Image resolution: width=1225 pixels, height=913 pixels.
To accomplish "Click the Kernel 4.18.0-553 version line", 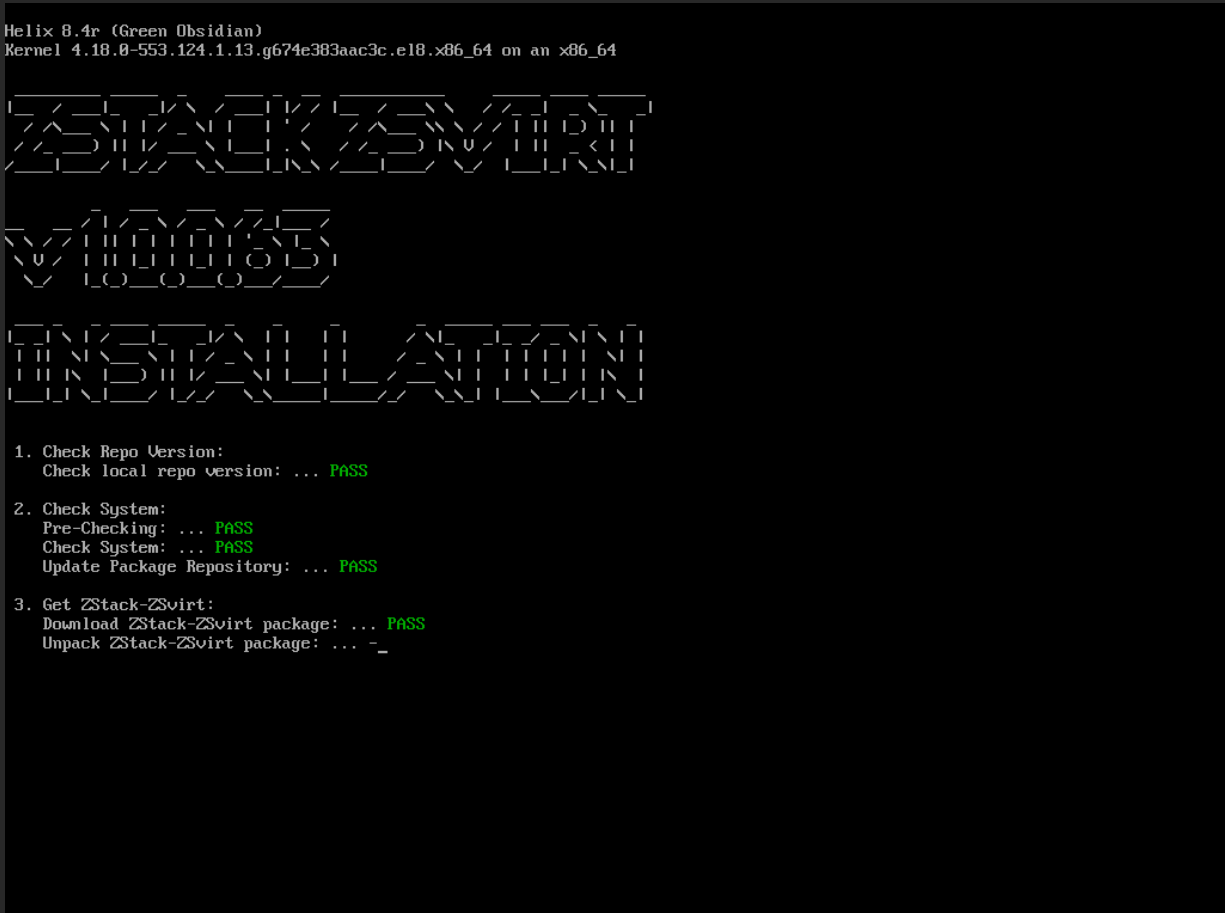I will coord(310,50).
